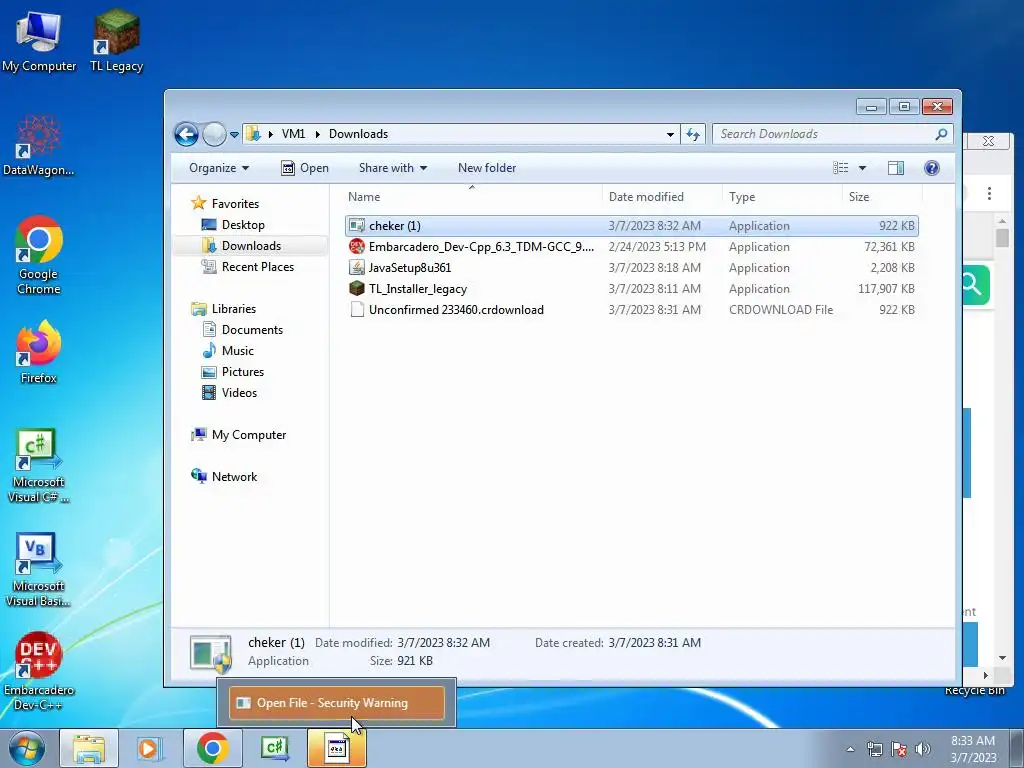This screenshot has width=1024, height=768.
Task: Click VM1 in the address bar
Action: coord(293,134)
